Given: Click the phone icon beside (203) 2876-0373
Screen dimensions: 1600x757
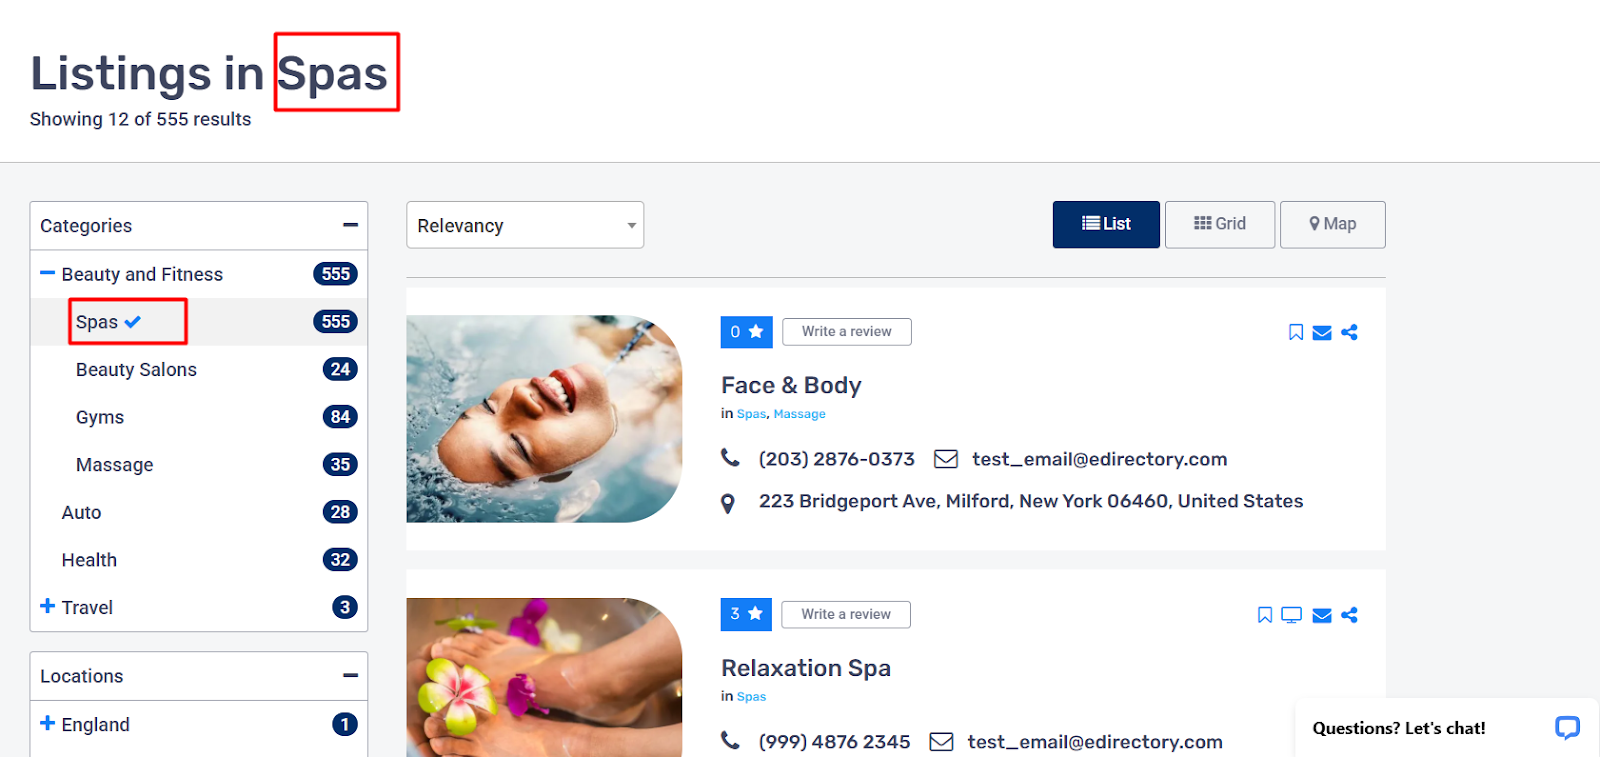Looking at the screenshot, I should tap(730, 458).
